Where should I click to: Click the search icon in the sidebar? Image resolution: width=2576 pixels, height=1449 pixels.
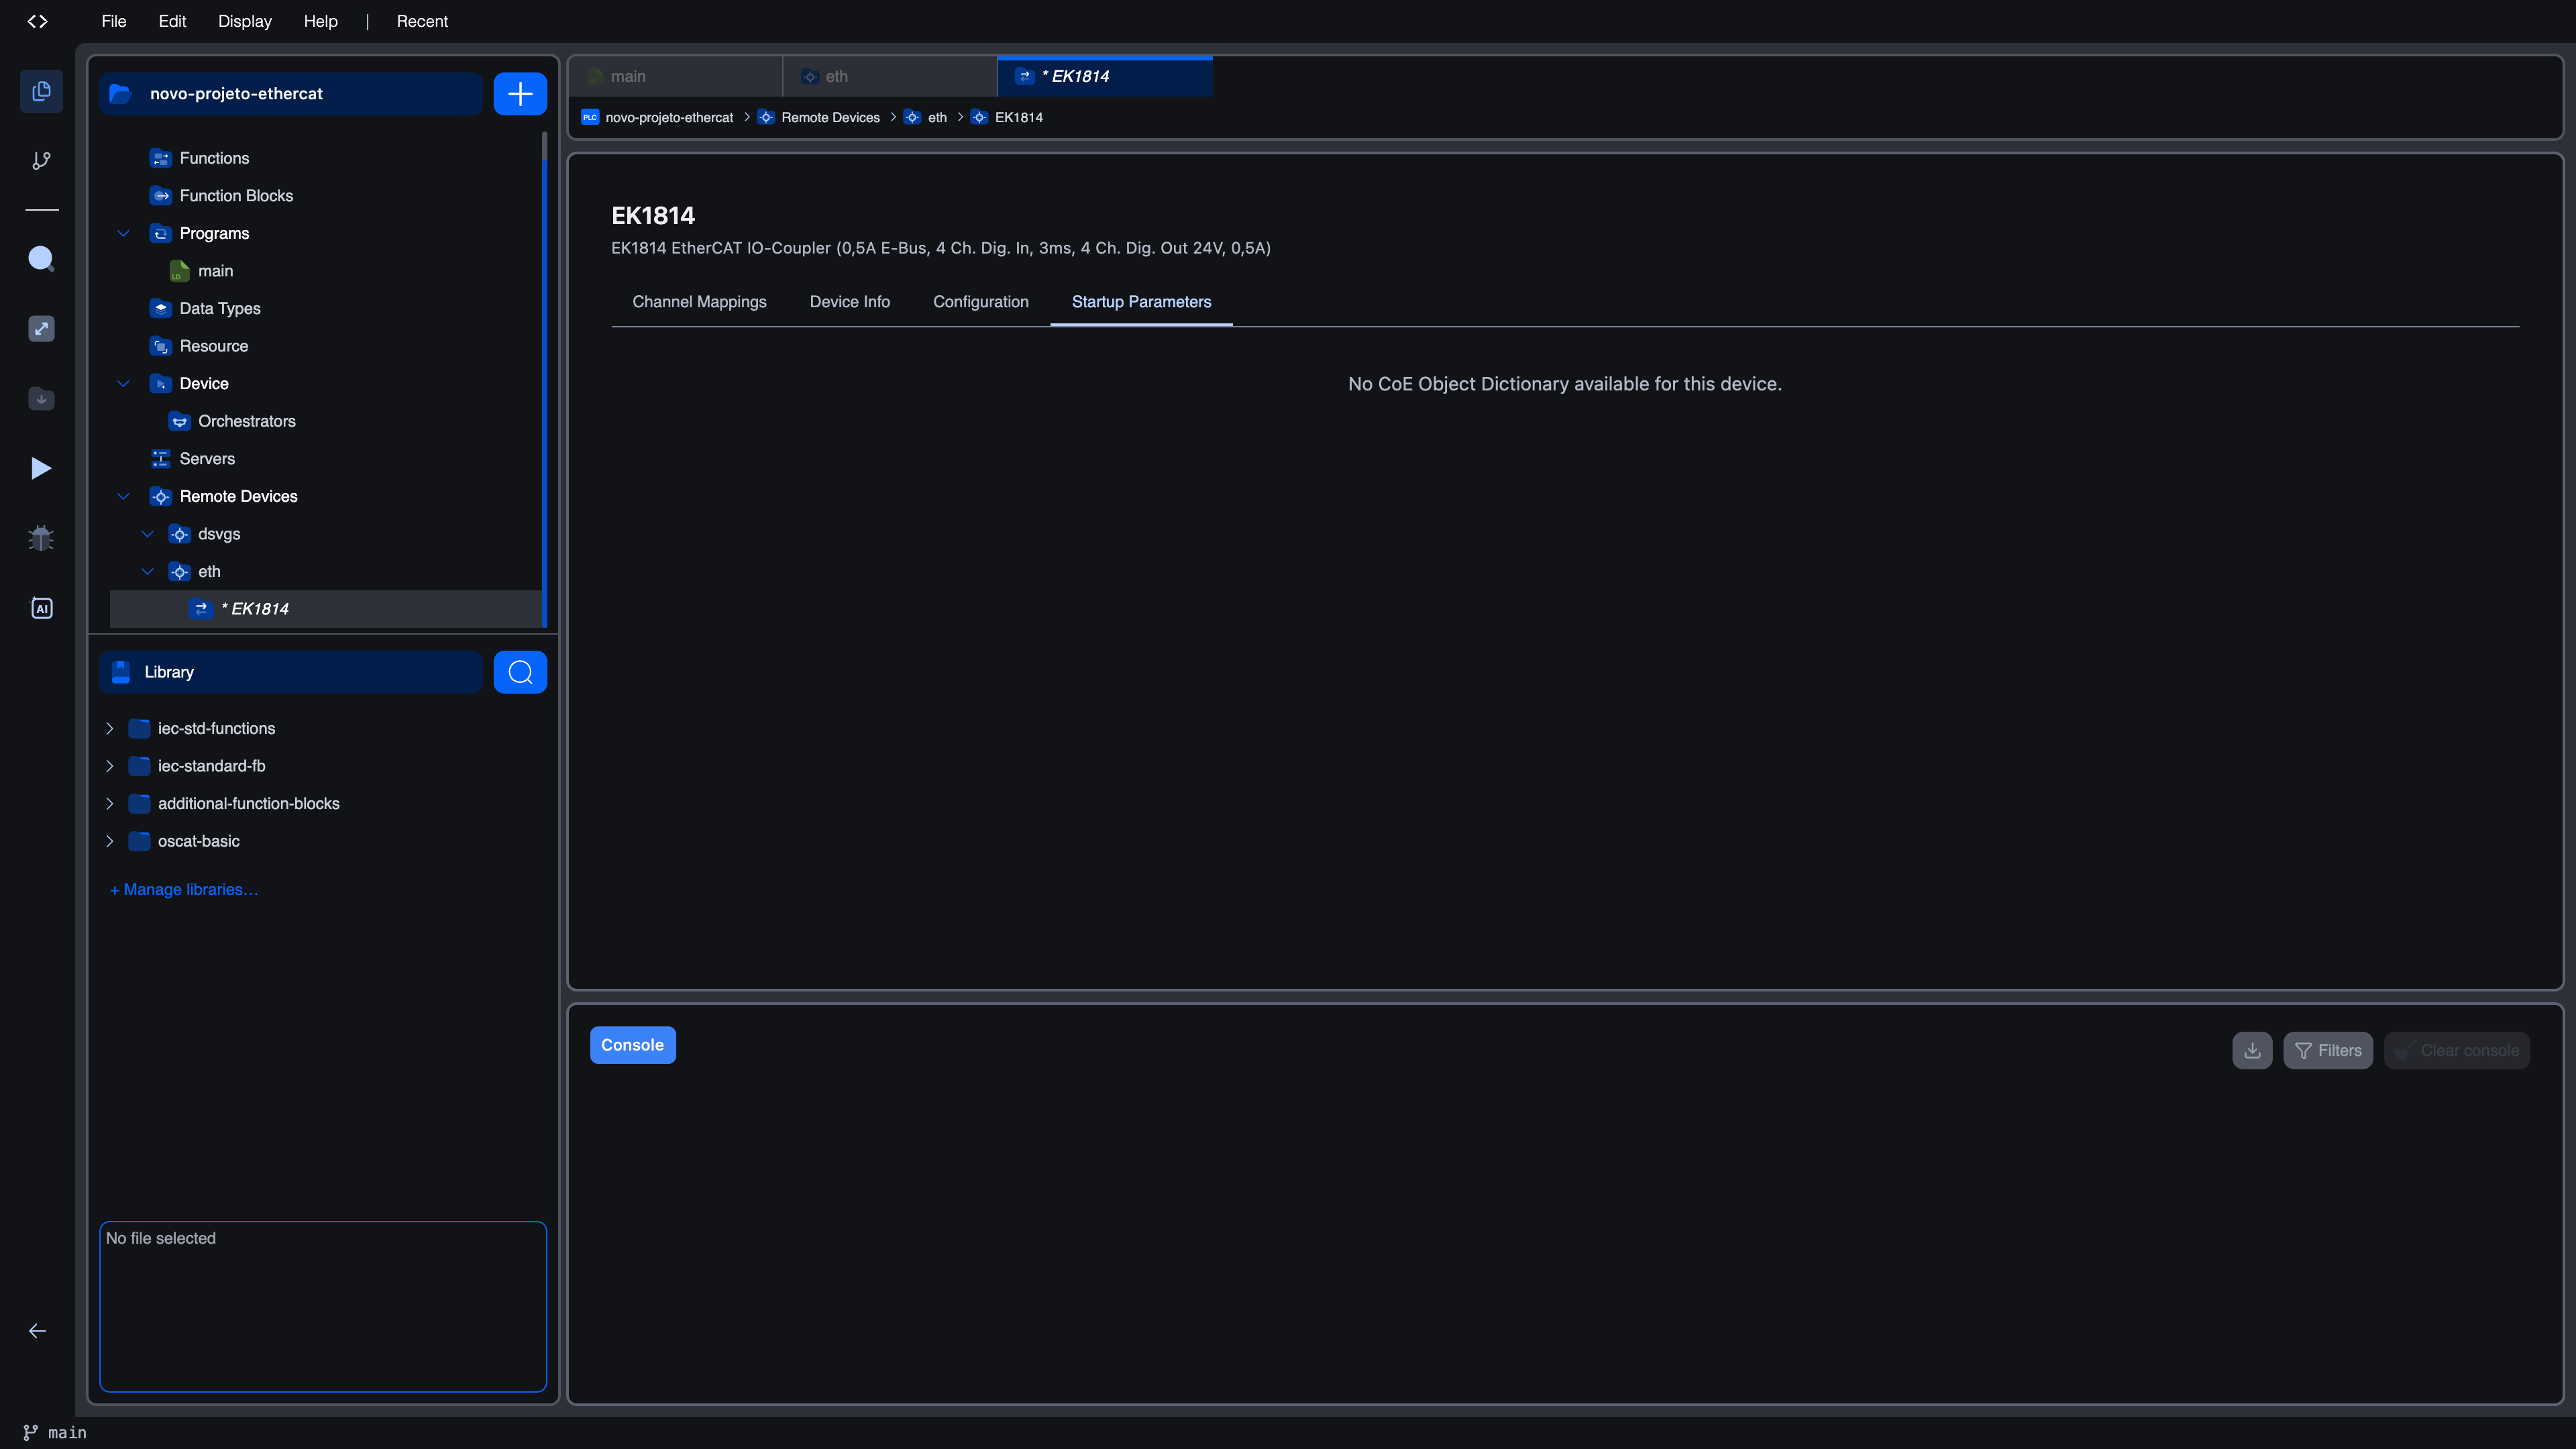41,259
